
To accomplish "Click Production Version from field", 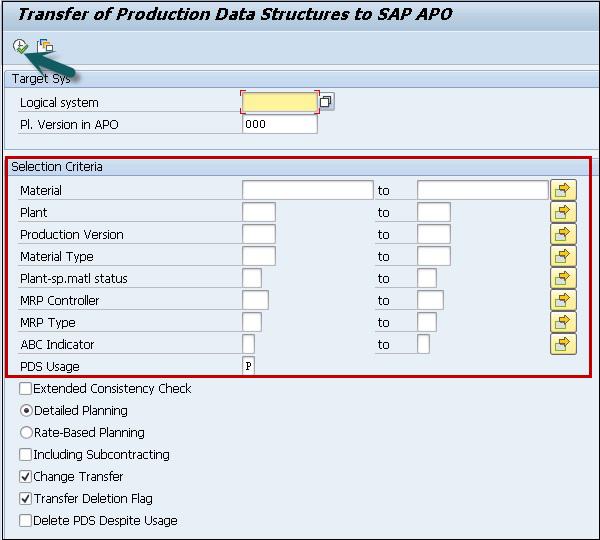I will [259, 234].
